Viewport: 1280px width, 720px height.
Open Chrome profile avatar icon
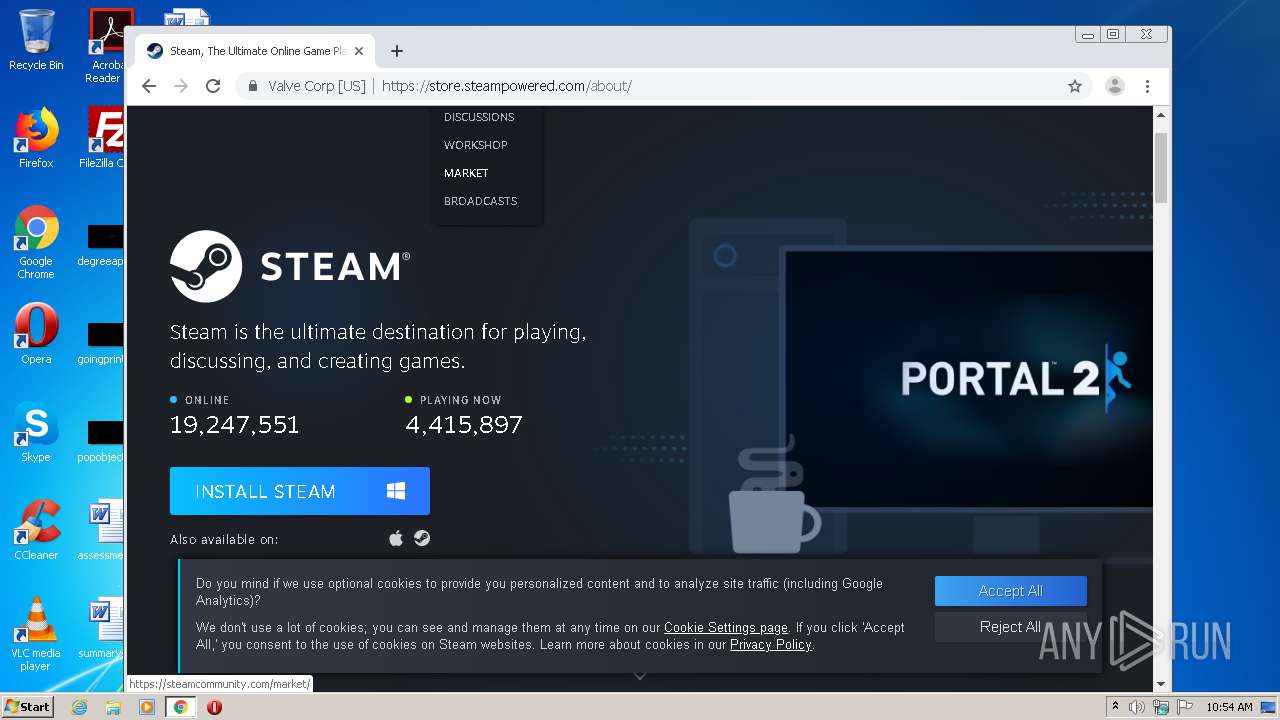click(1114, 86)
